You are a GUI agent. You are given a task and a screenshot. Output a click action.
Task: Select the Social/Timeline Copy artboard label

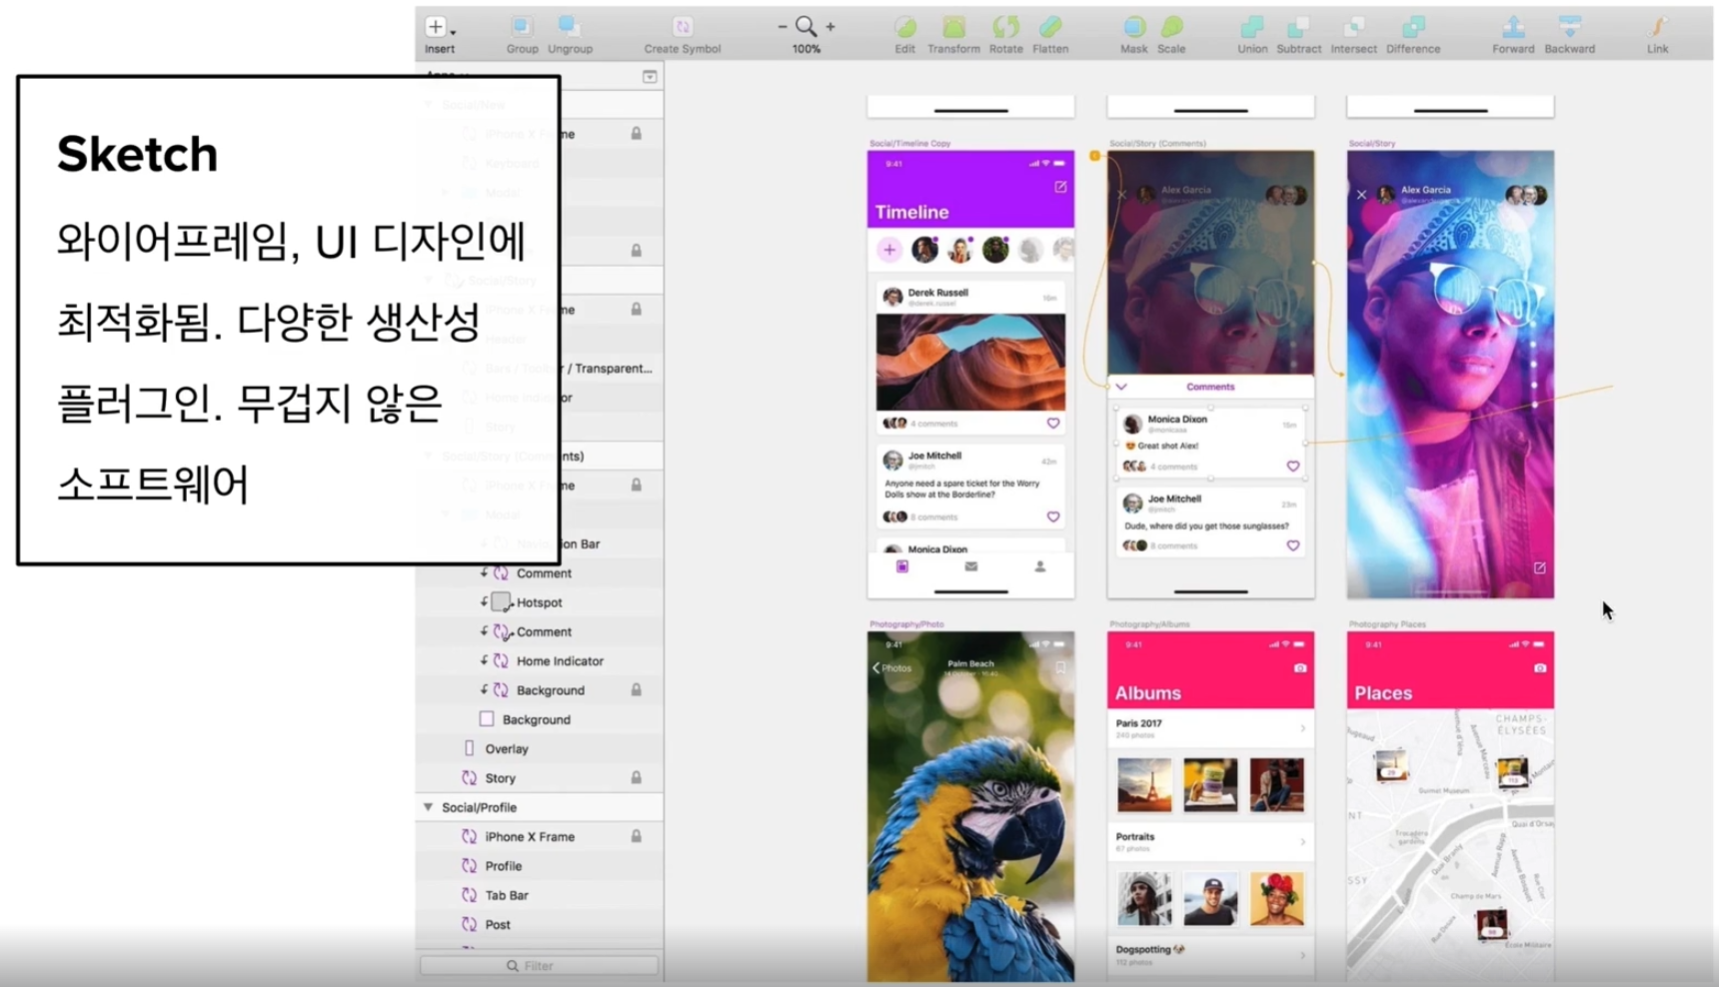point(910,143)
